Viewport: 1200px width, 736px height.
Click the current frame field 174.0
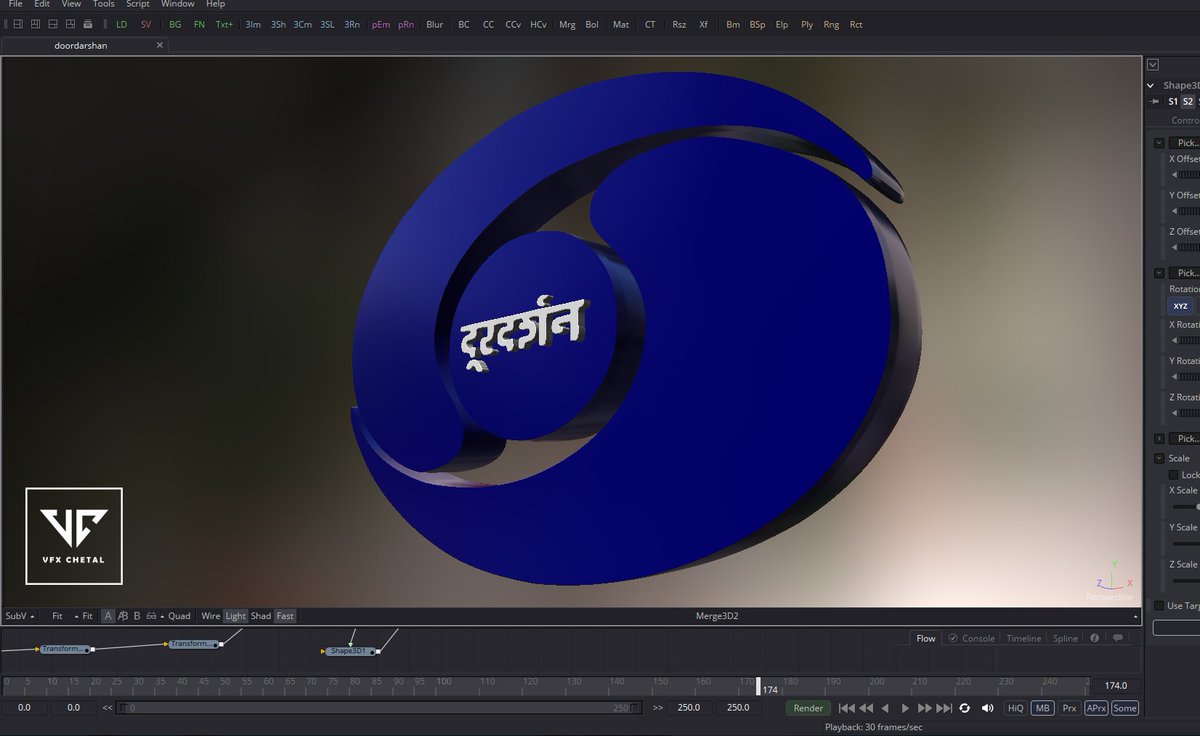click(x=1115, y=685)
